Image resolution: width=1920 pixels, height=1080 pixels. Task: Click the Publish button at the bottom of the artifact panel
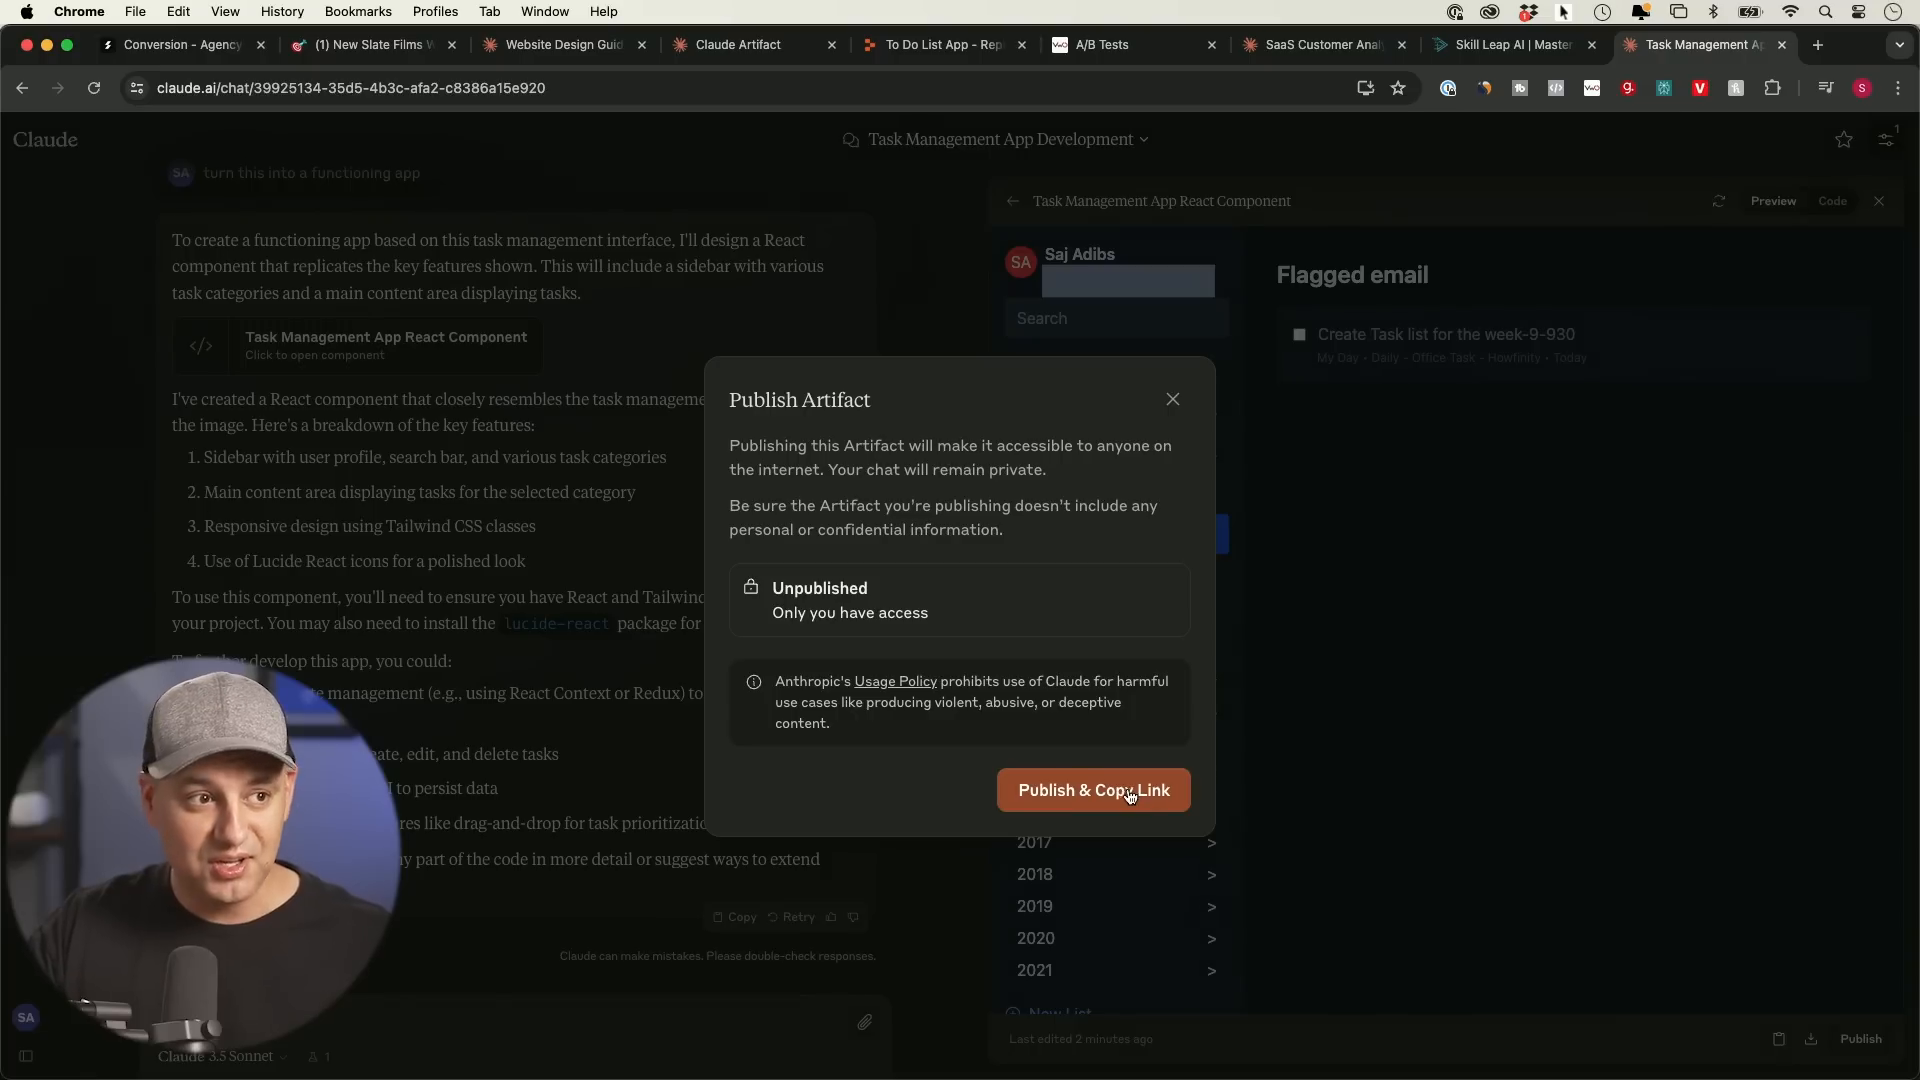pos(1861,1039)
